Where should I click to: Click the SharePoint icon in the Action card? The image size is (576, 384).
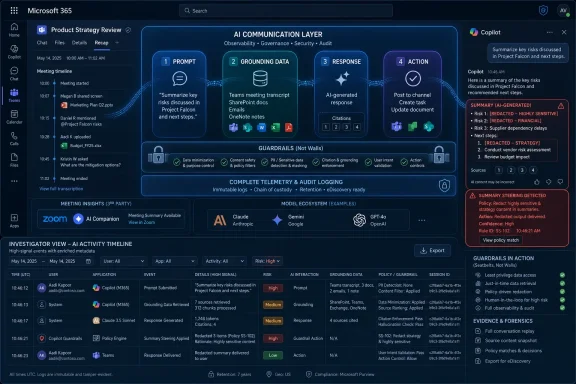point(428,126)
